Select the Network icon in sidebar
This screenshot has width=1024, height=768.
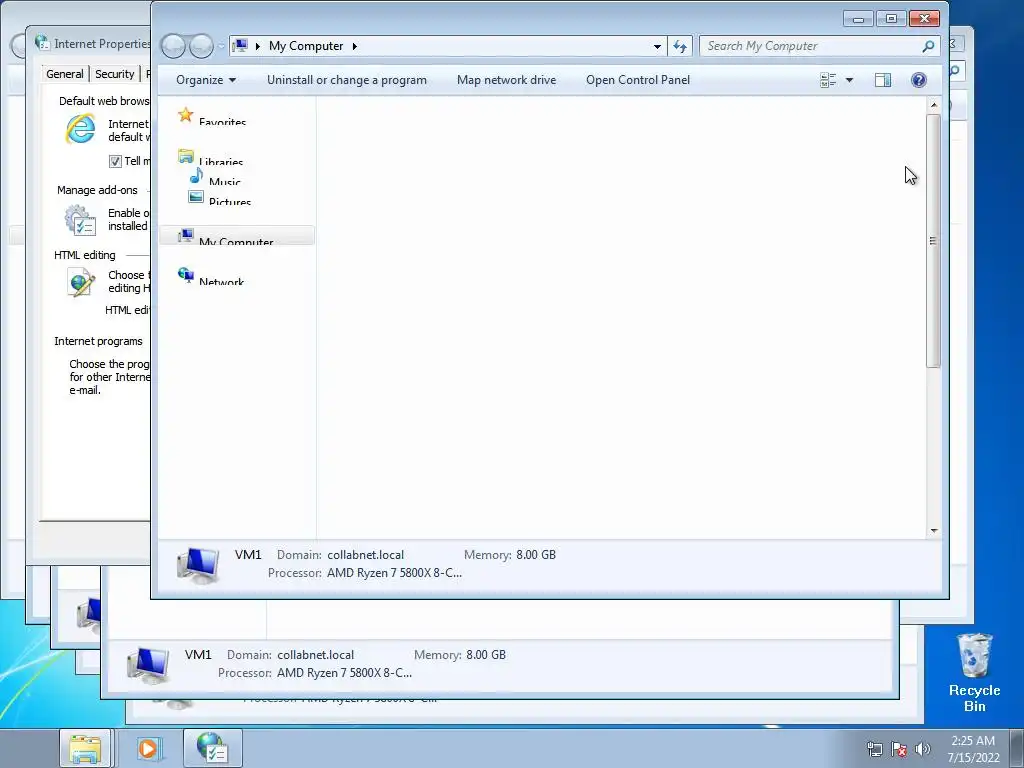click(185, 276)
